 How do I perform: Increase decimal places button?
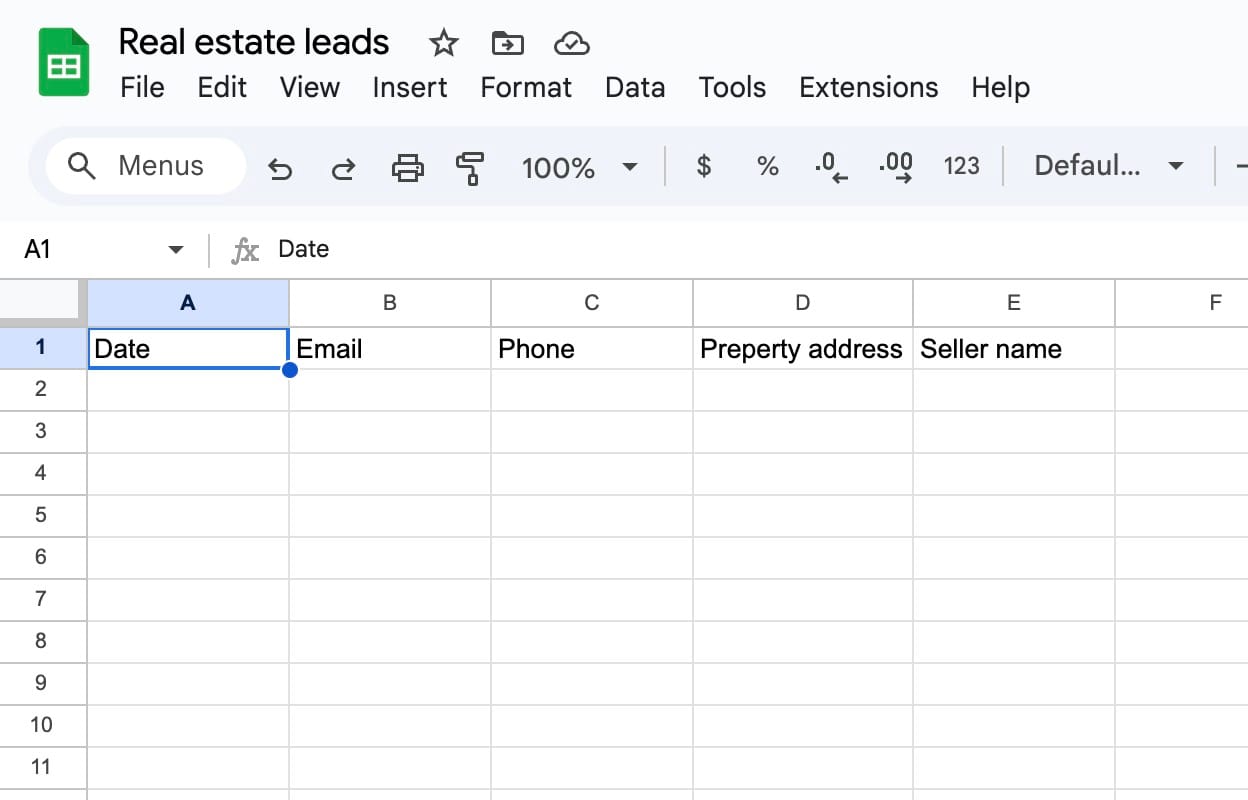(895, 167)
